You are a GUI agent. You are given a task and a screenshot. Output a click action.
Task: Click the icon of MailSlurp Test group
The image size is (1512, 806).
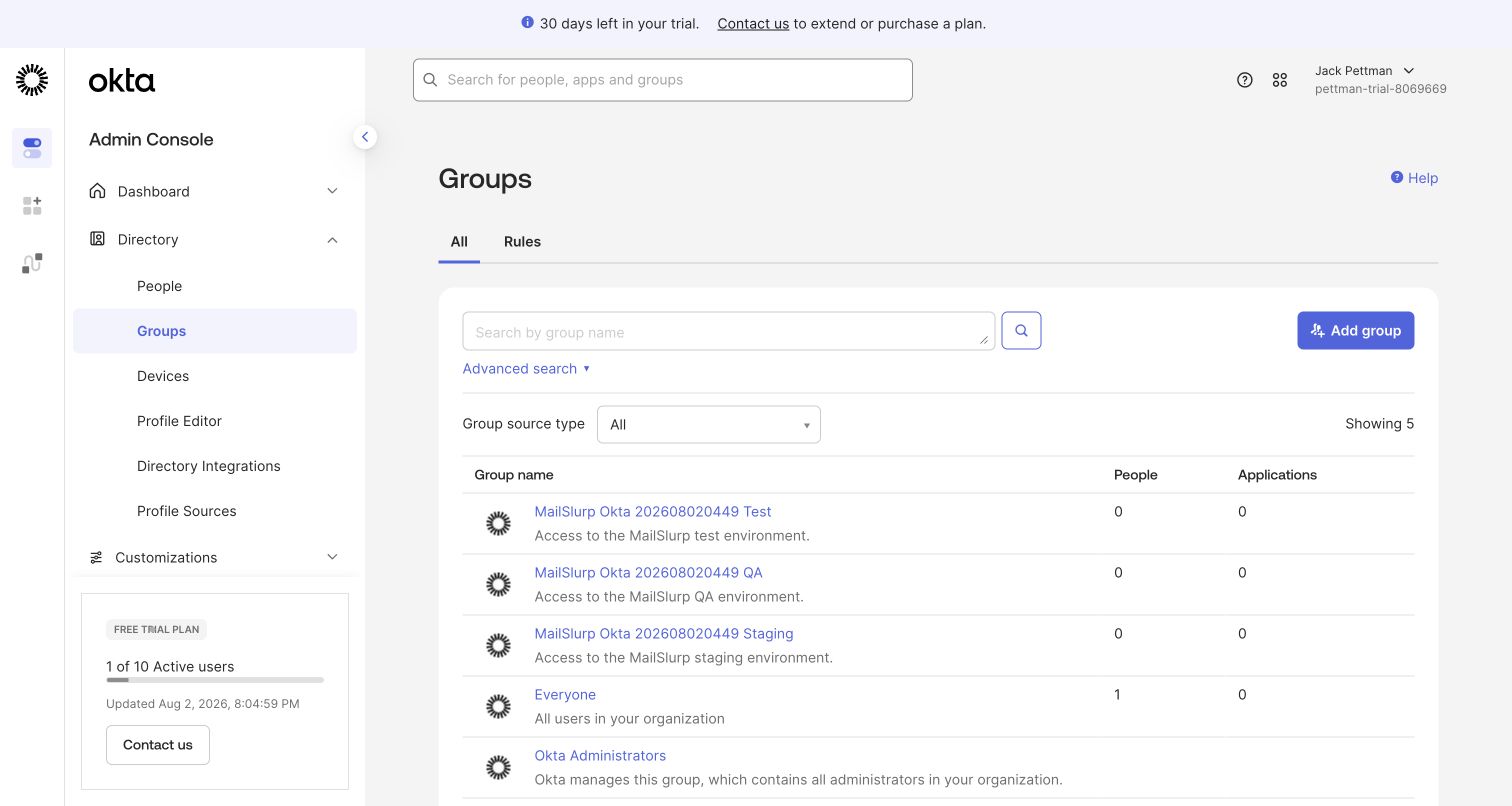pyautogui.click(x=498, y=523)
